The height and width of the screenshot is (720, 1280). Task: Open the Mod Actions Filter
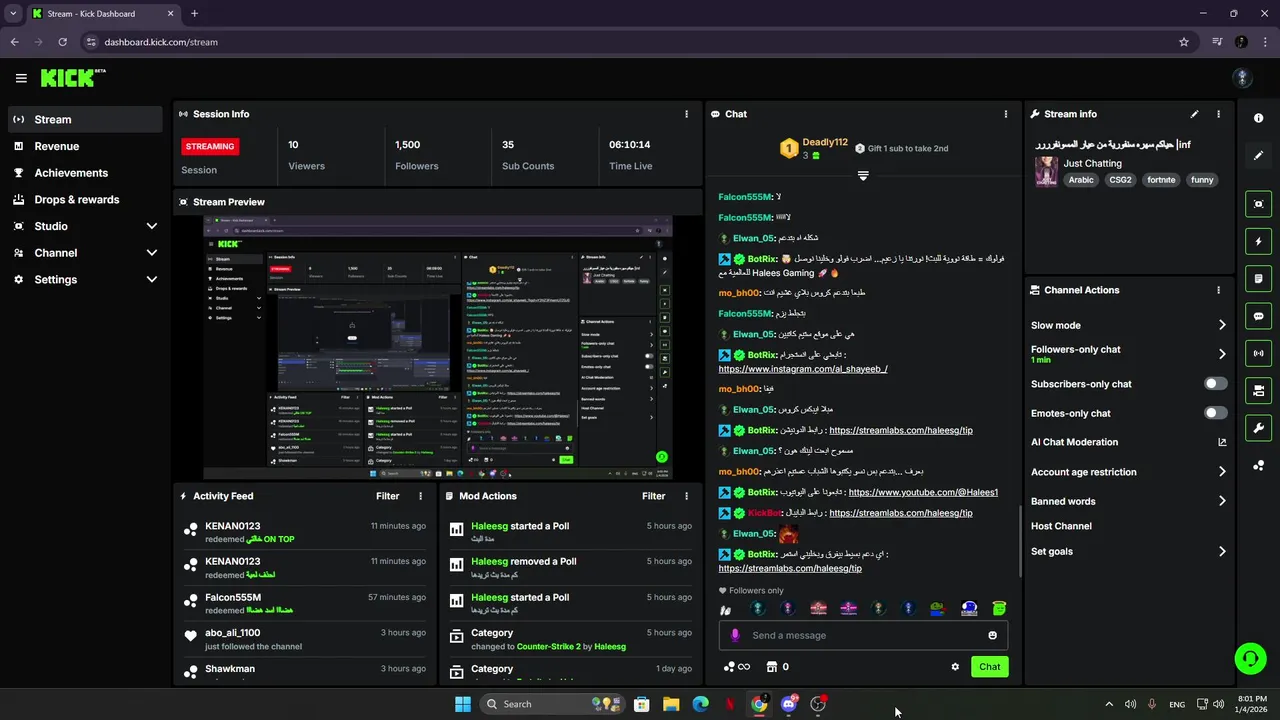653,496
